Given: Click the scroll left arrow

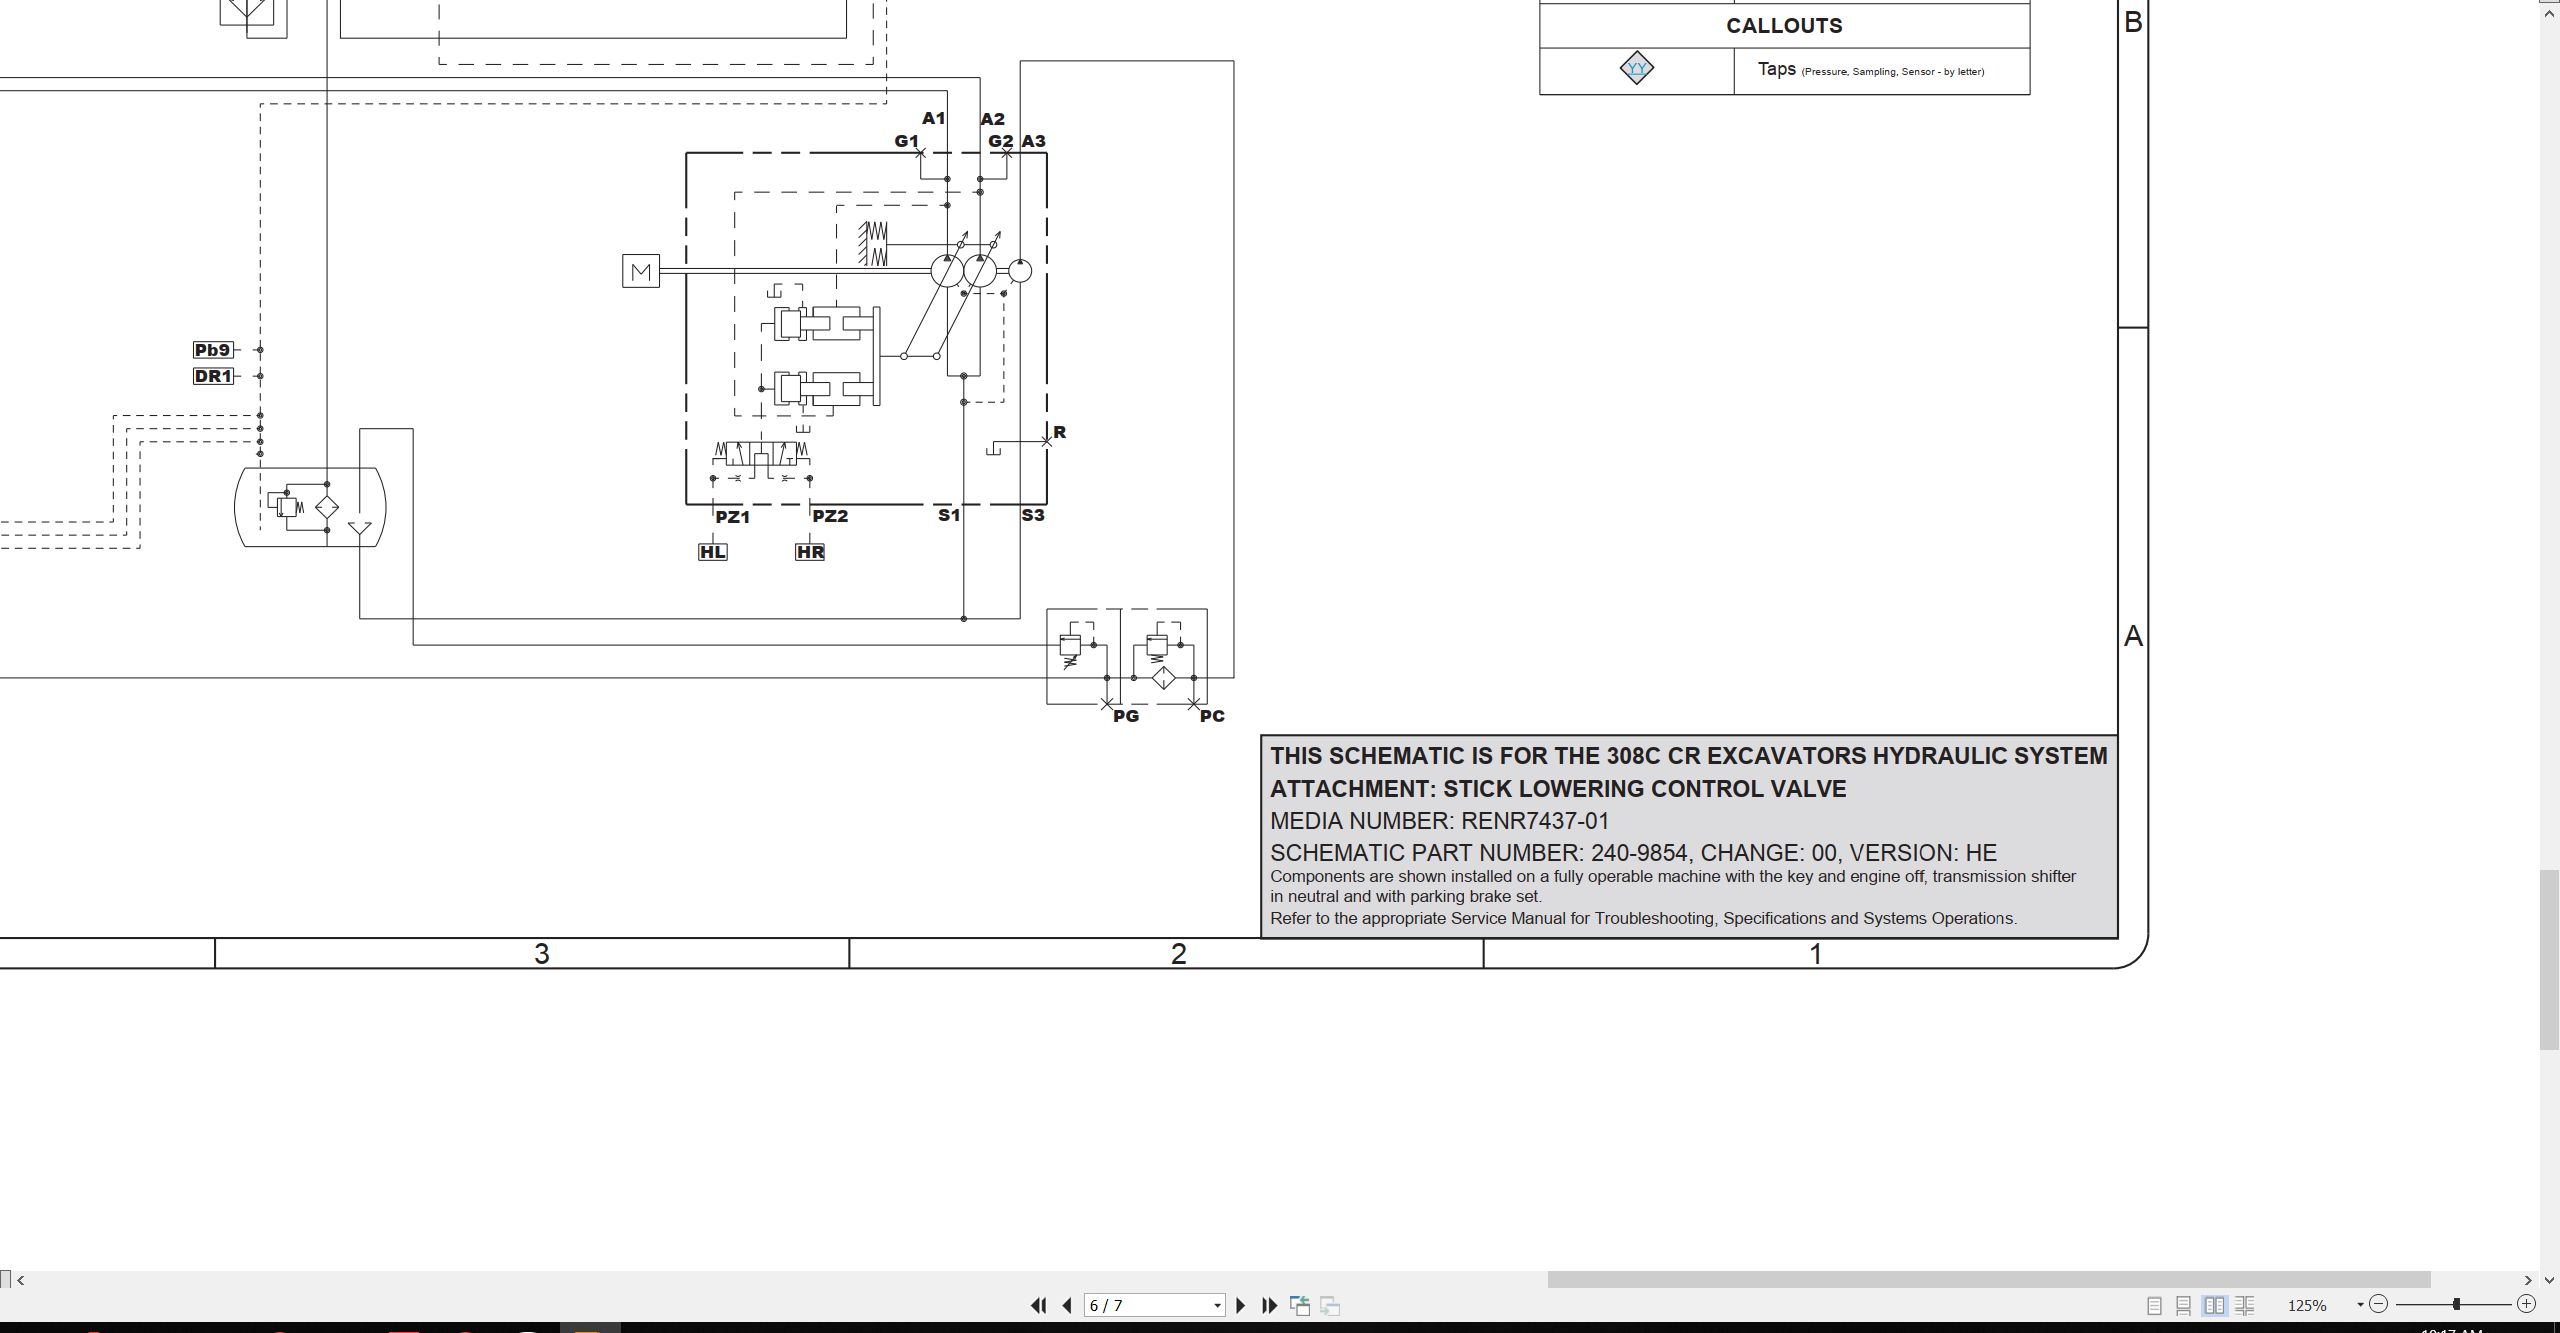Looking at the screenshot, I should tap(21, 1280).
